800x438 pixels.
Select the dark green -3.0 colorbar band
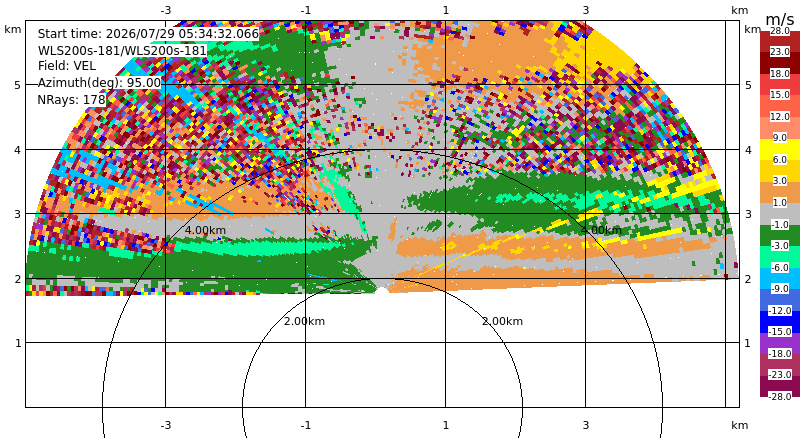(780, 235)
